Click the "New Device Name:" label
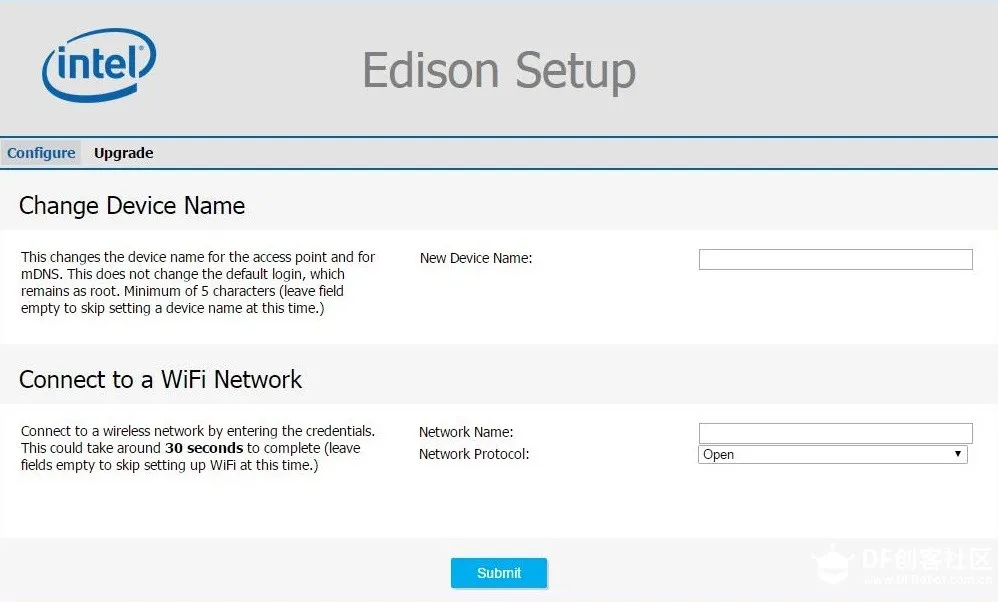Image resolution: width=998 pixels, height=602 pixels. 476,258
